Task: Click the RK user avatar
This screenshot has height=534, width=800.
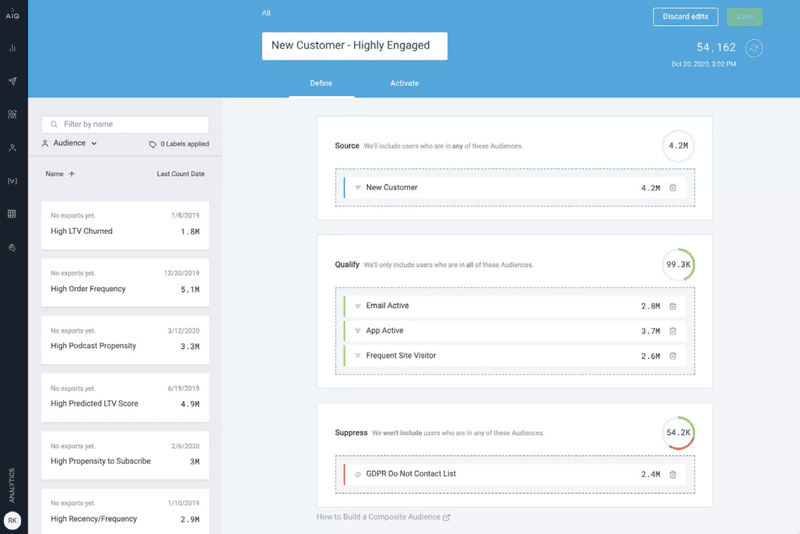Action: click(12, 521)
